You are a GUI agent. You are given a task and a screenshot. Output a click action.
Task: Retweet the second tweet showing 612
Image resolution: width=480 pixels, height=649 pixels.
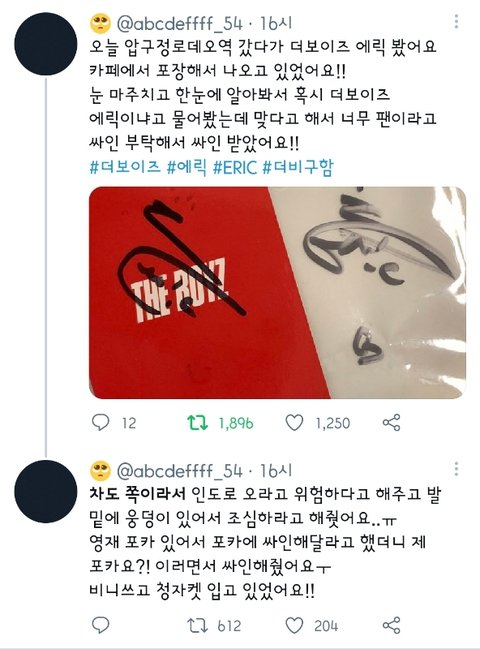click(197, 625)
